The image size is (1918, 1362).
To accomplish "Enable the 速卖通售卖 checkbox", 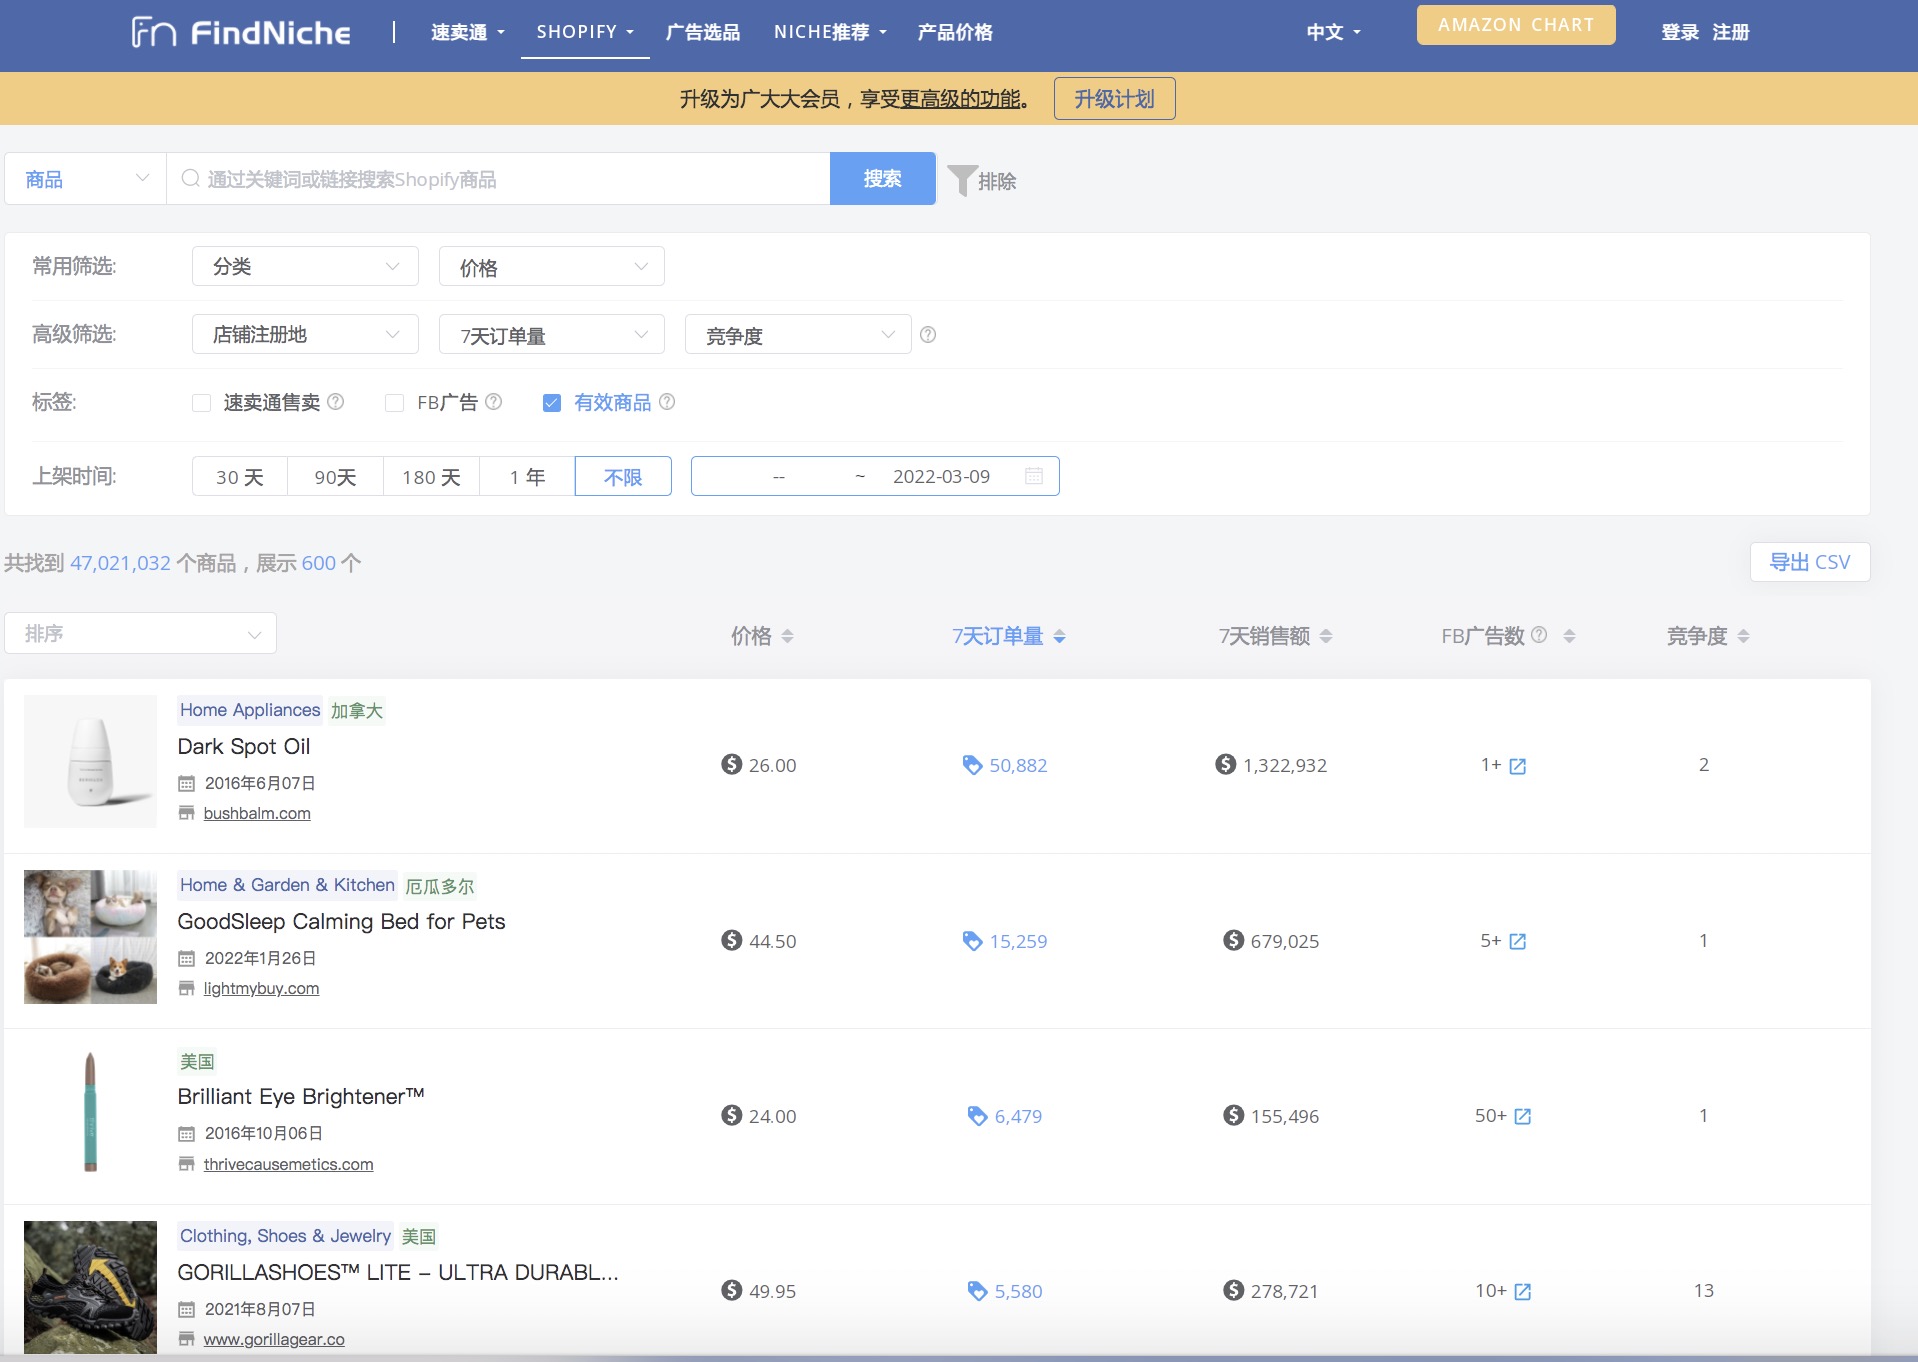I will [202, 403].
